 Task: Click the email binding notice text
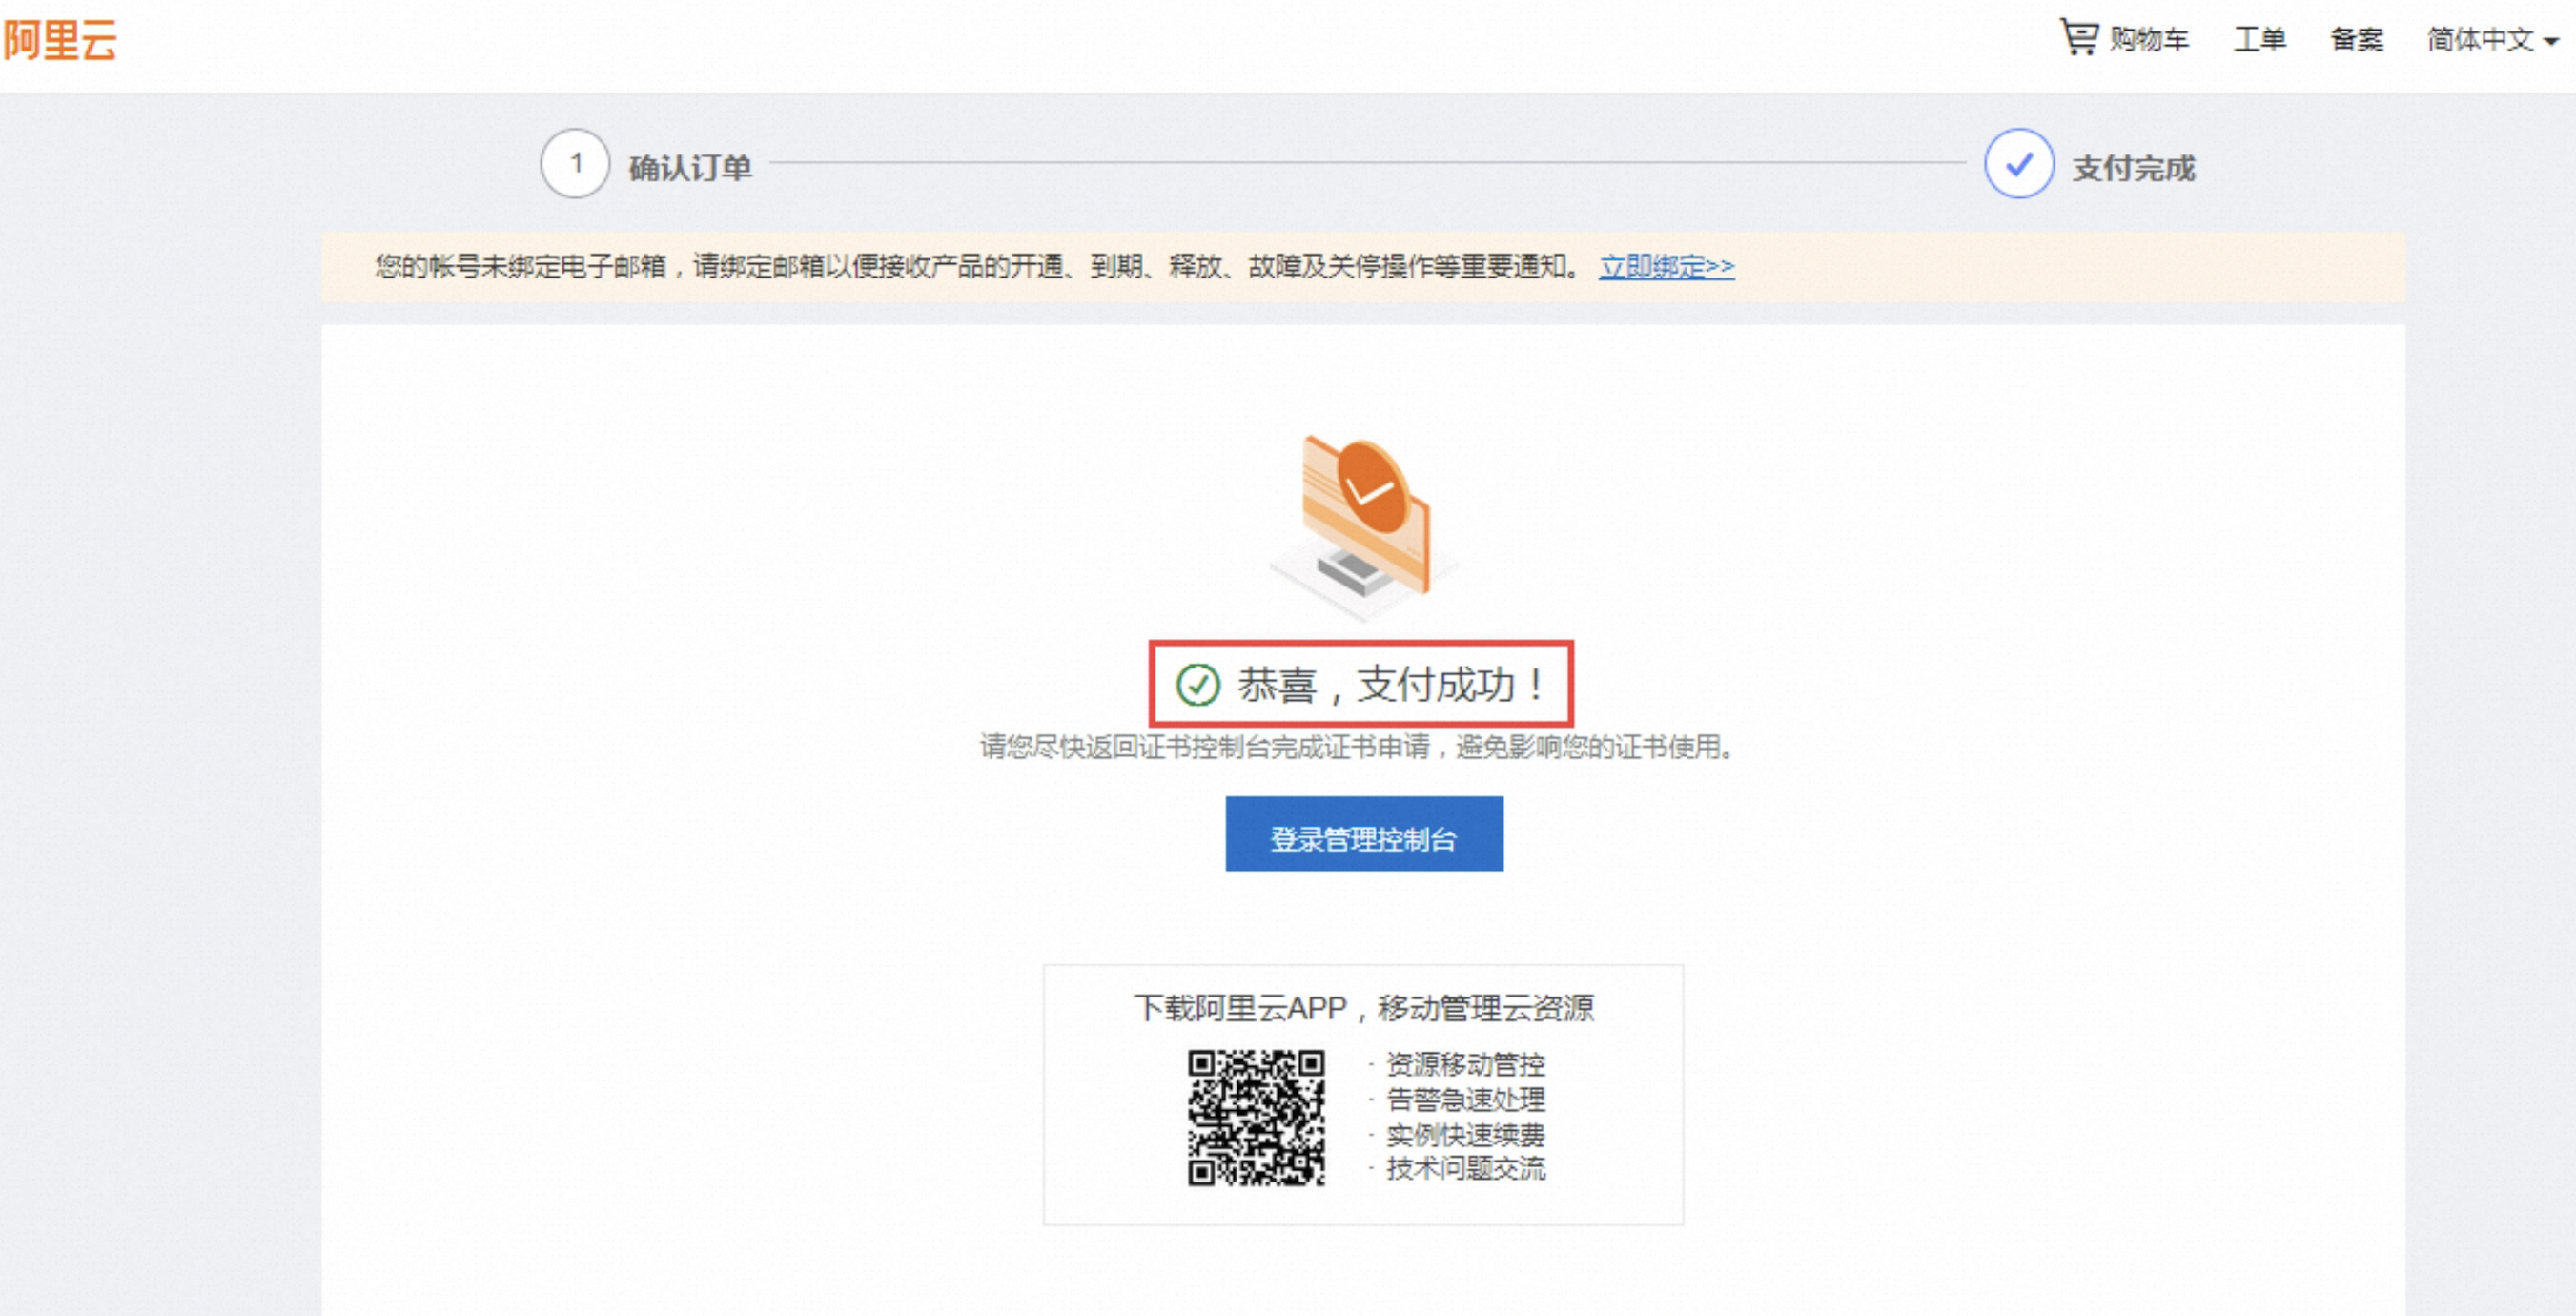(x=980, y=266)
